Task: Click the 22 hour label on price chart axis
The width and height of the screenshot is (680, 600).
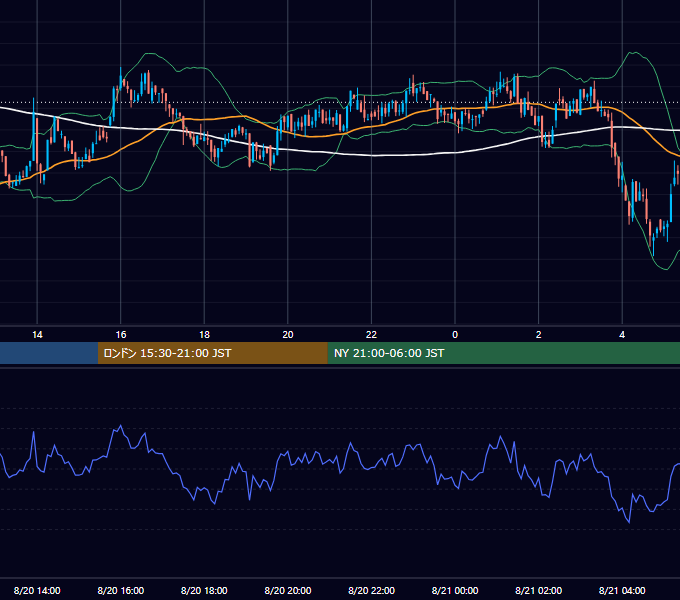Action: click(371, 335)
